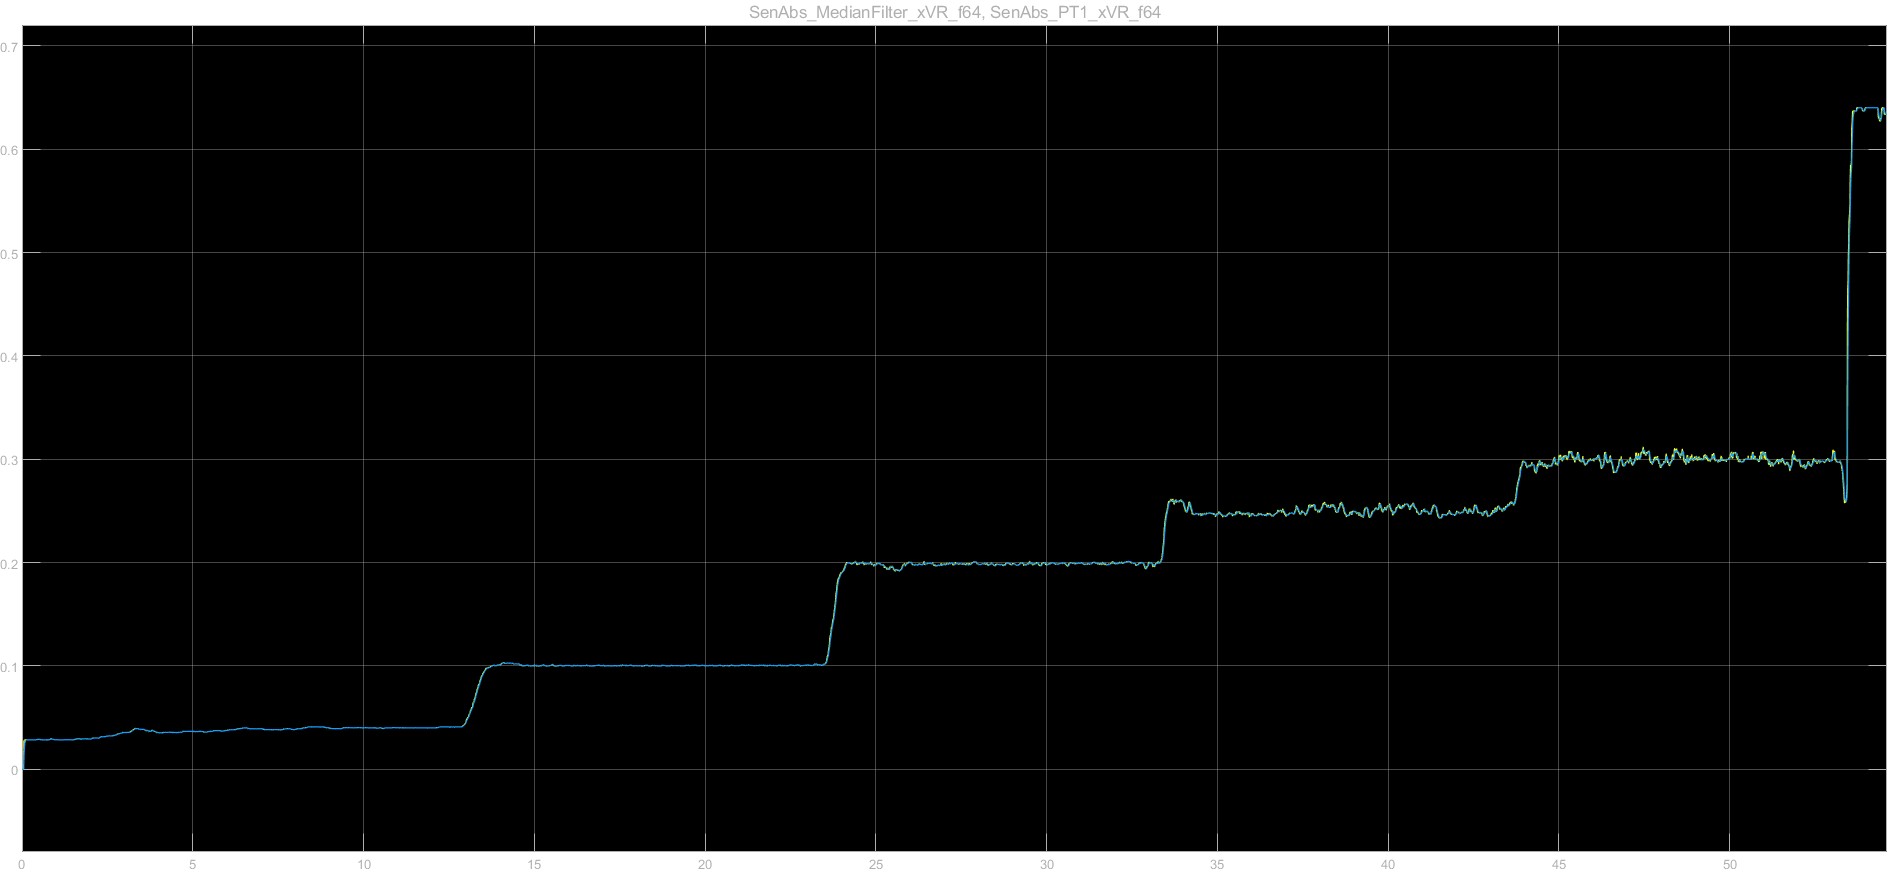
Task: Select the 0.6 y-axis tick label
Action: coord(9,150)
